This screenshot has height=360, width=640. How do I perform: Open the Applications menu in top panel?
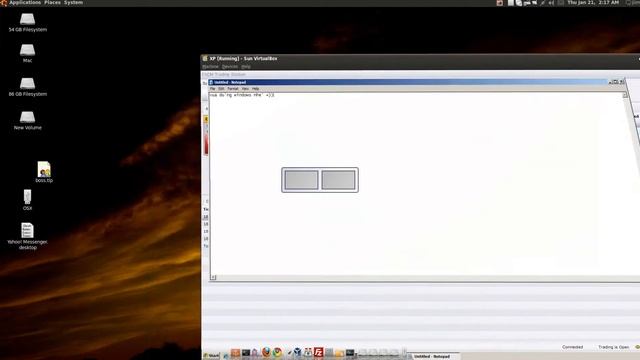coord(25,2)
